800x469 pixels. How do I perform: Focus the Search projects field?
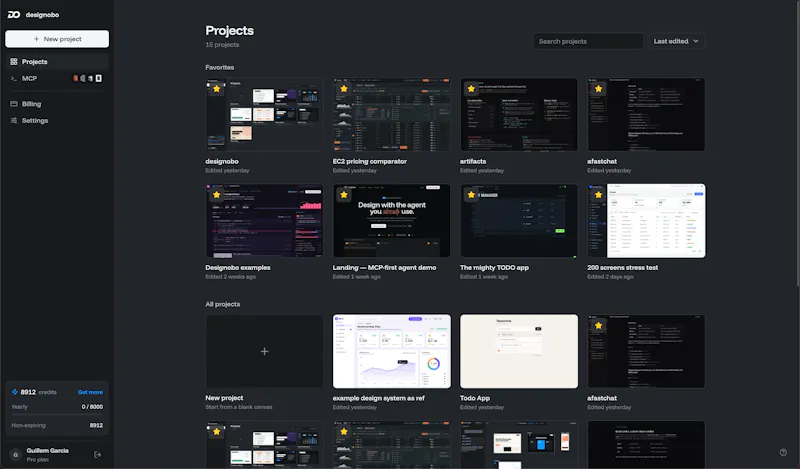click(588, 41)
